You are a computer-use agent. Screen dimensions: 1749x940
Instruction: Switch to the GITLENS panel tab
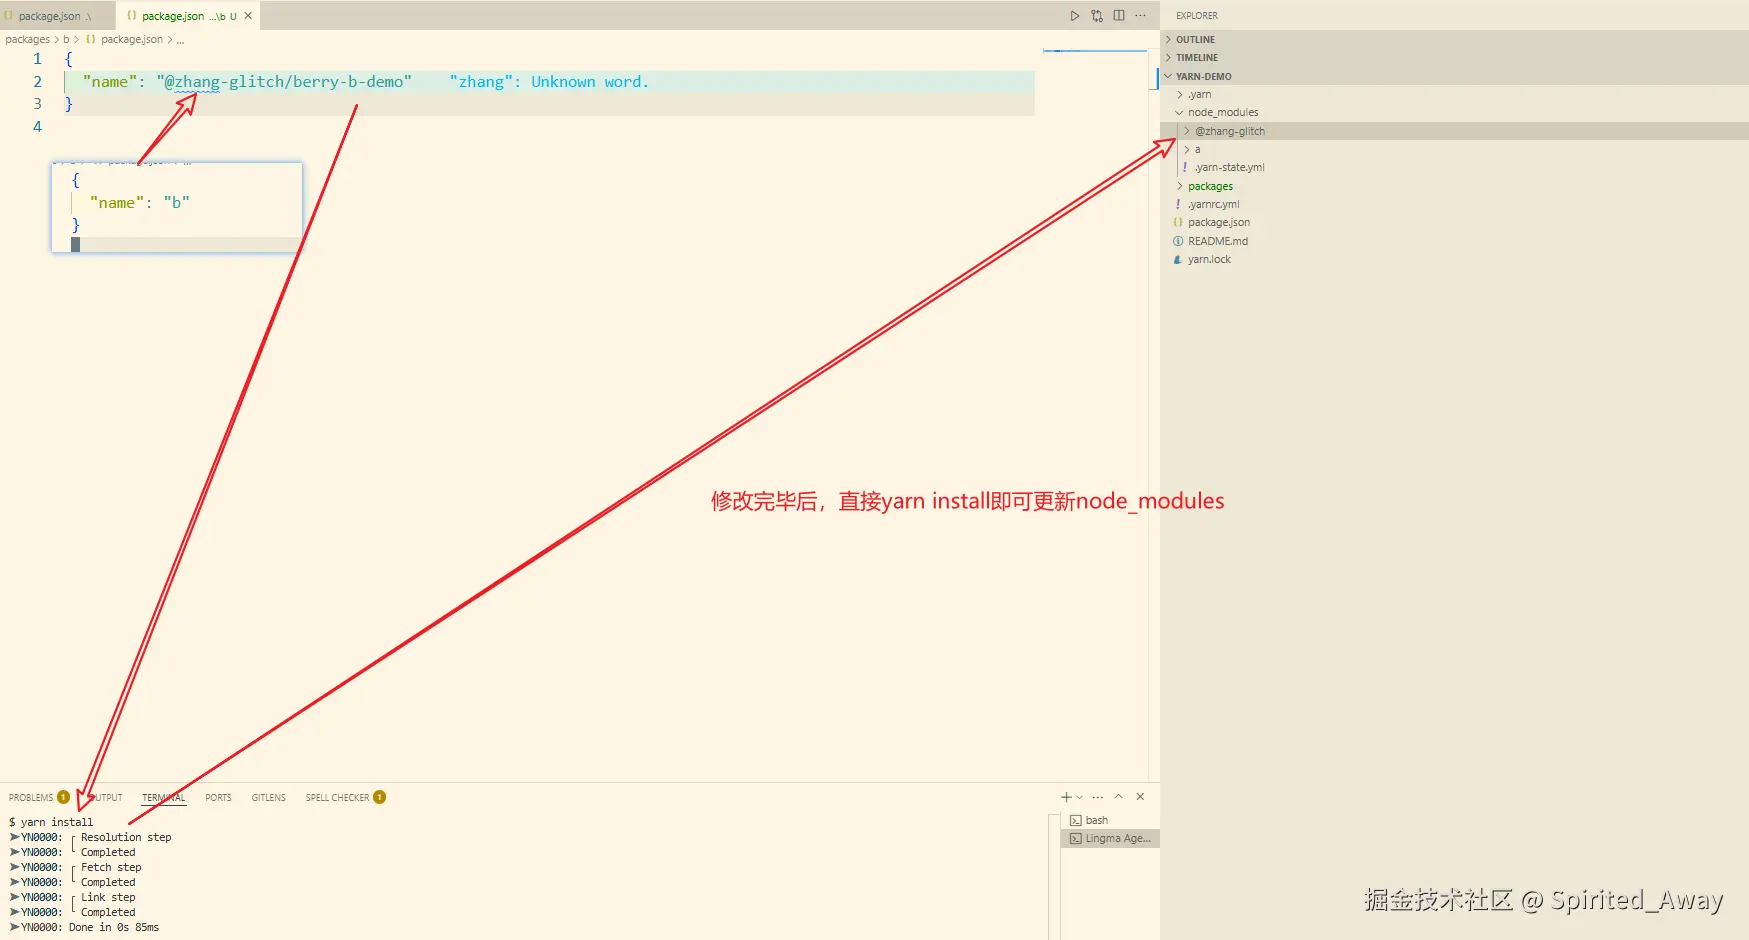(x=269, y=798)
